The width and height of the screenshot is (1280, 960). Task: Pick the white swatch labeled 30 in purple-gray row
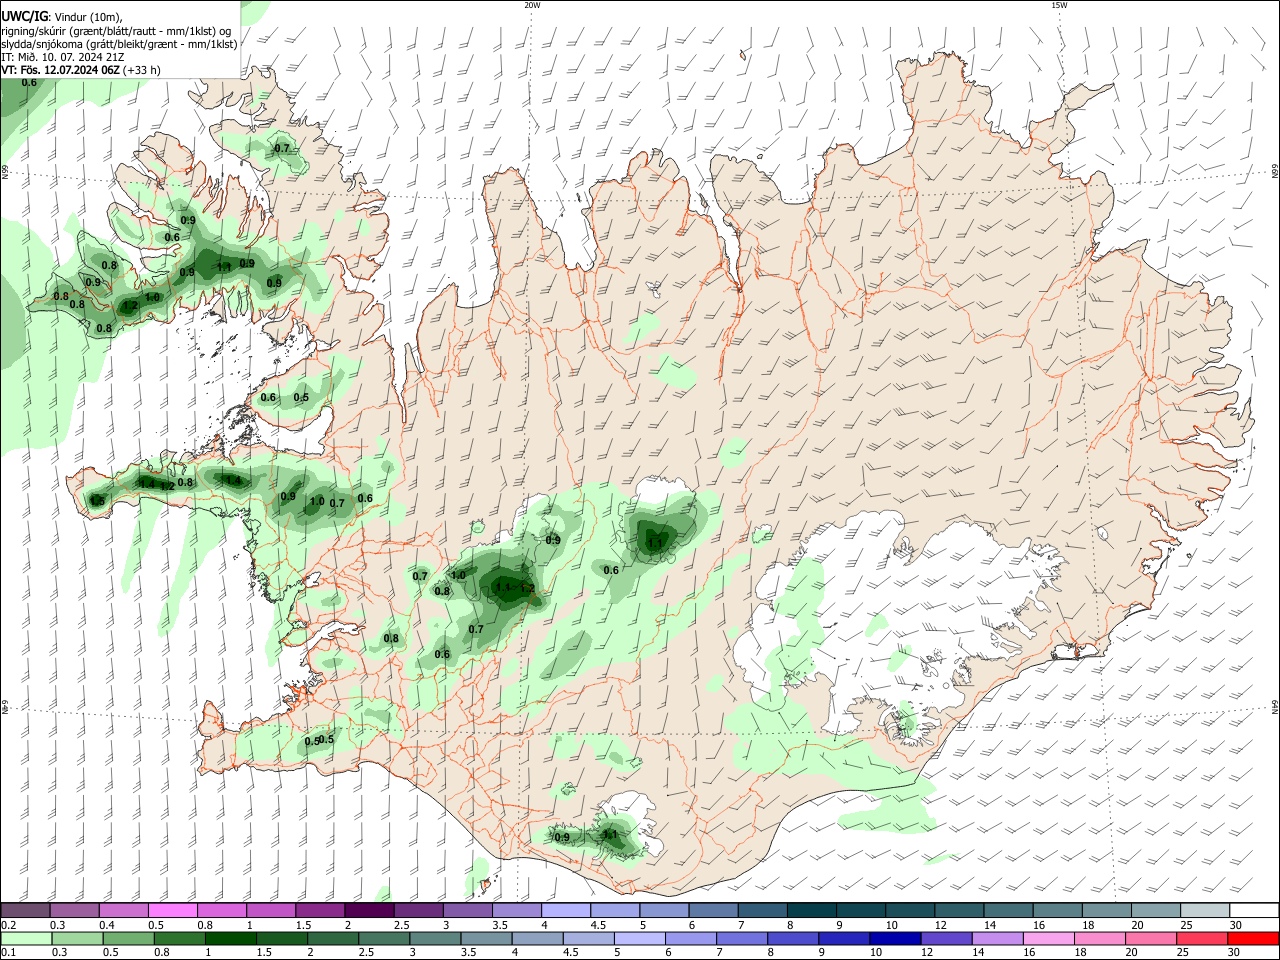click(1254, 911)
